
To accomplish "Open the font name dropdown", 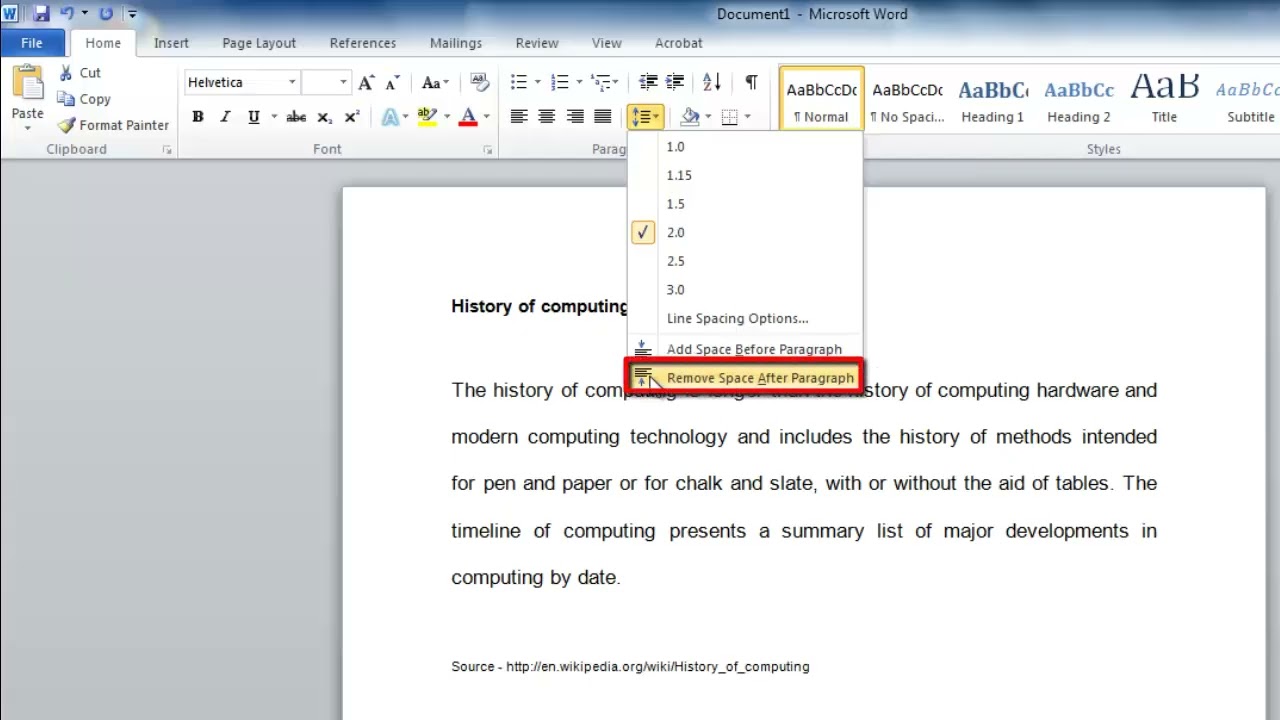I will tap(292, 82).
